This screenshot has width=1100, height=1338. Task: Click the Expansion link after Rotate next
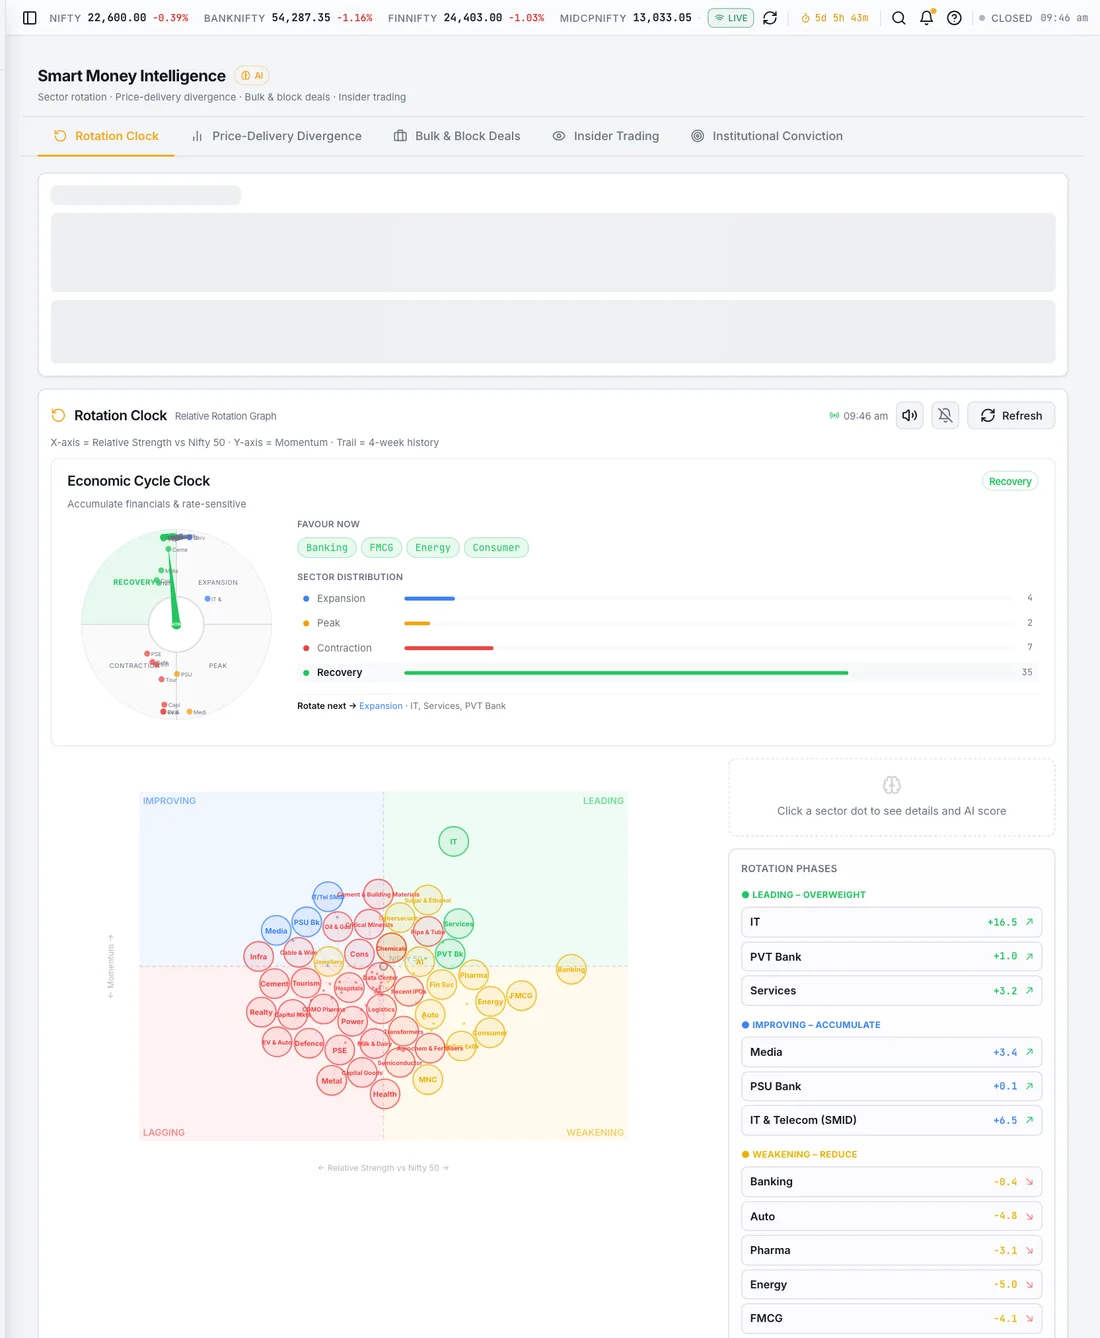[381, 706]
